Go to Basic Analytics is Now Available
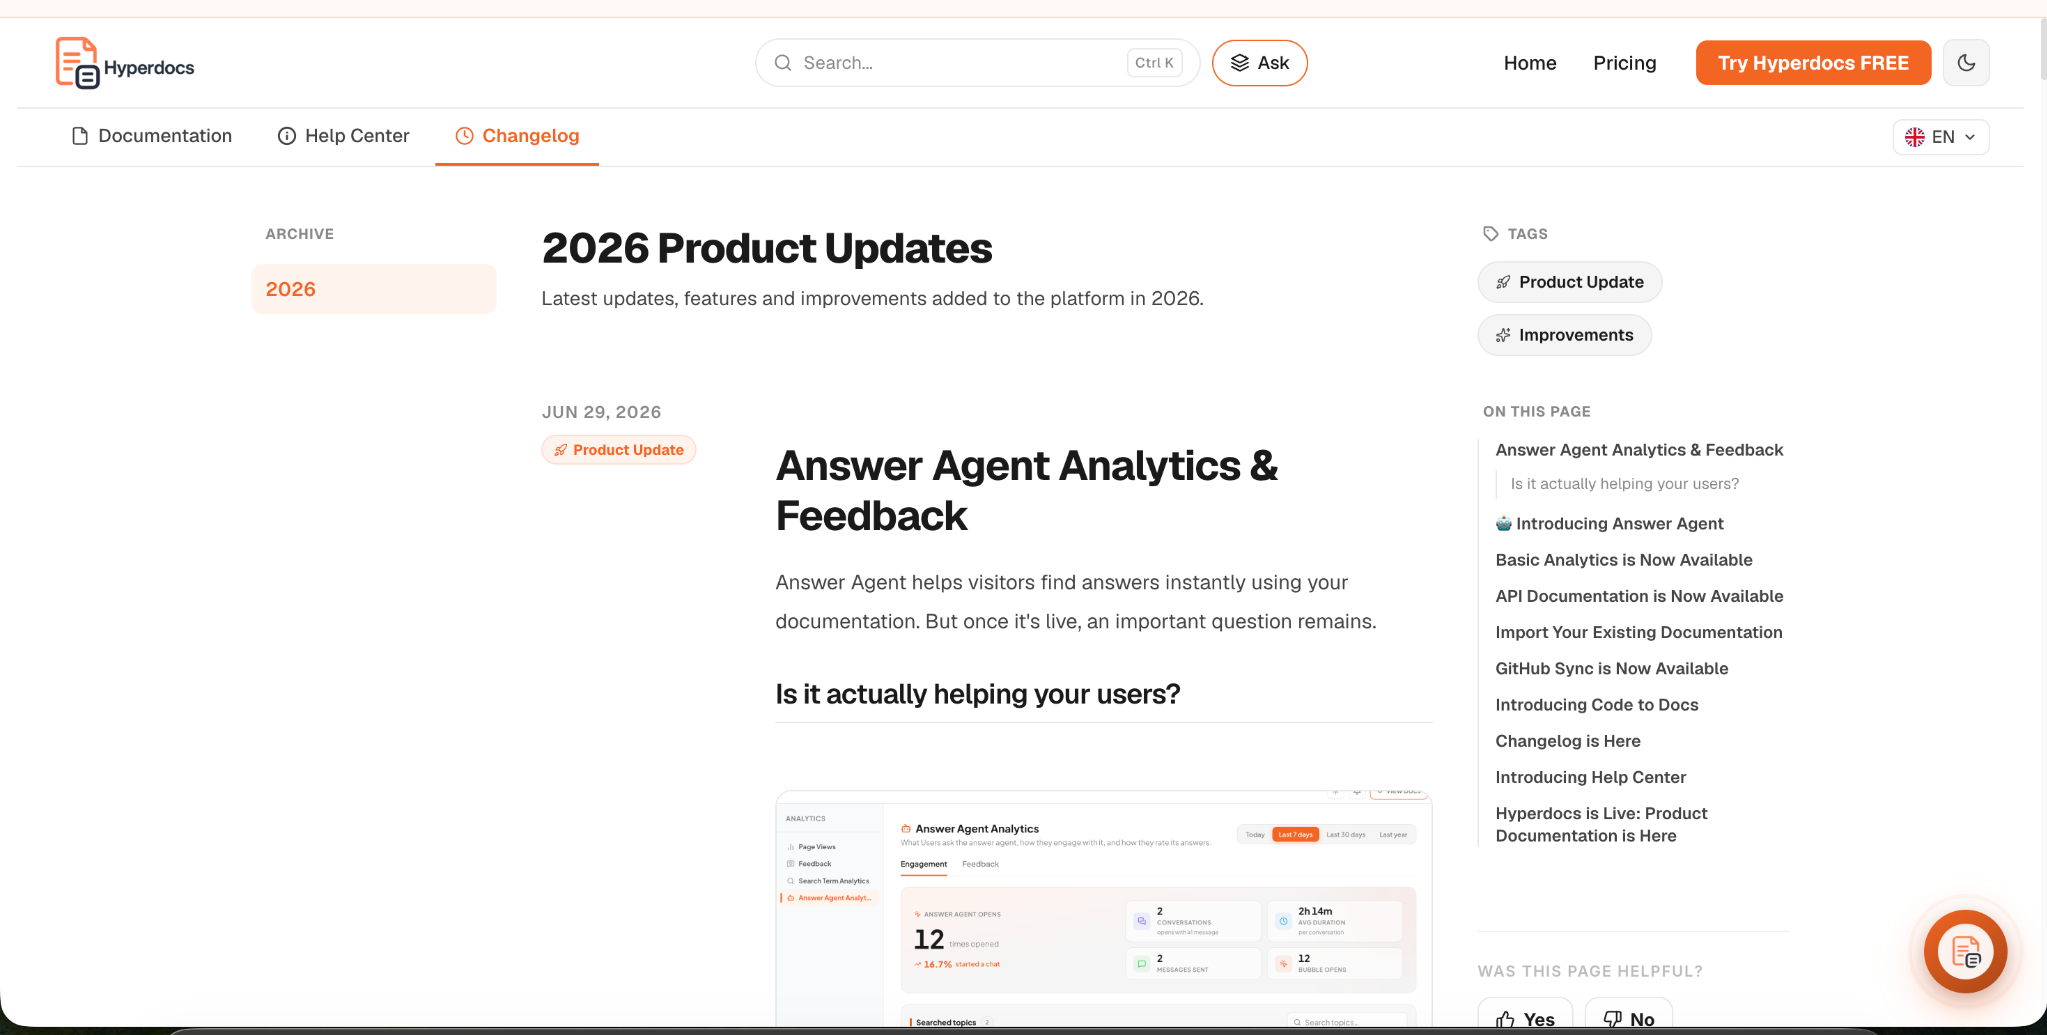This screenshot has width=2047, height=1035. (x=1624, y=560)
